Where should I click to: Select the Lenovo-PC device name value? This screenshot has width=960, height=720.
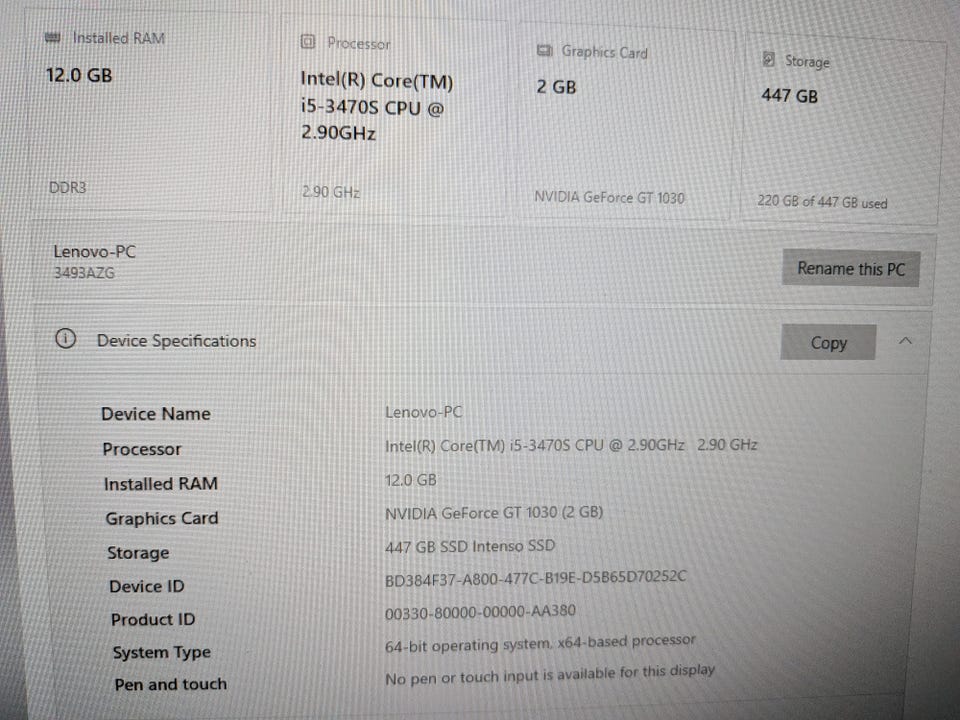[x=423, y=412]
